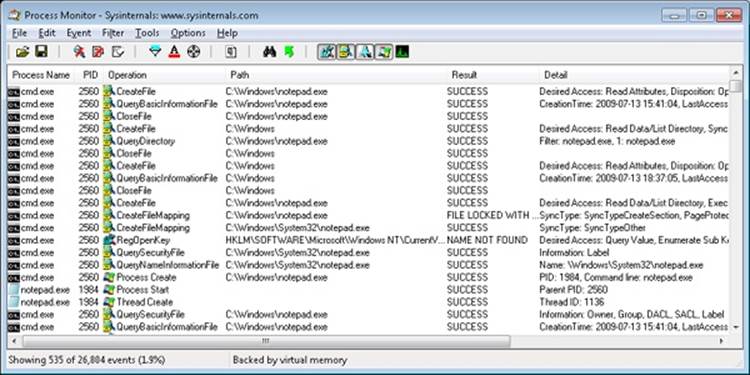Select the QueryDirectory operation text
This screenshot has height=375, width=750.
(145, 141)
